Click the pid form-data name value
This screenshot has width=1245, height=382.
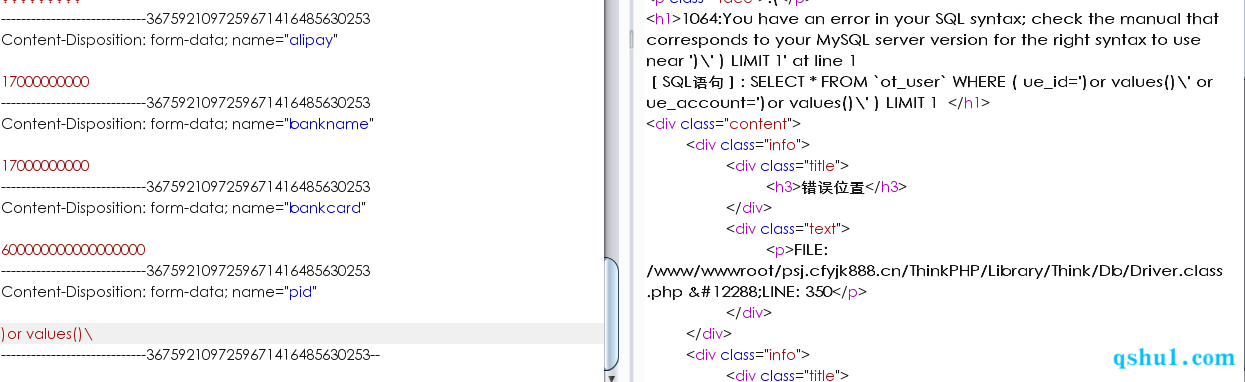[x=302, y=292]
